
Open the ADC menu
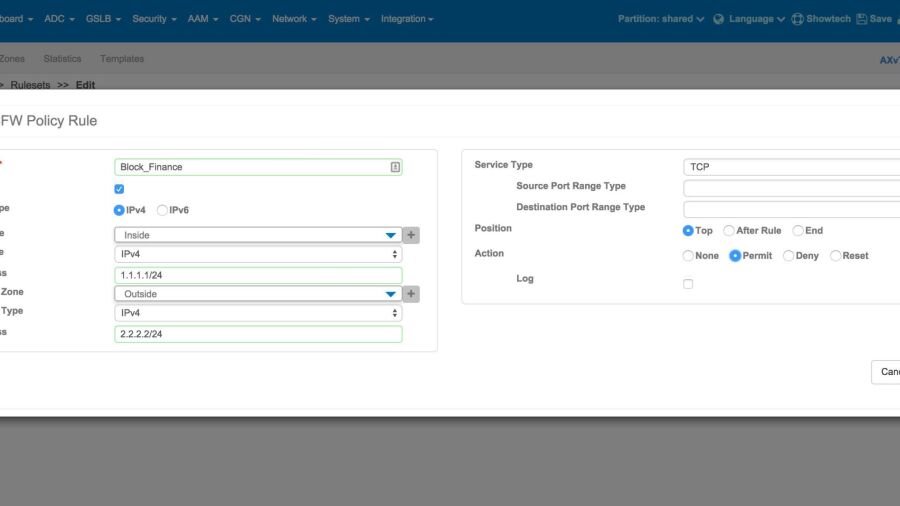point(59,19)
